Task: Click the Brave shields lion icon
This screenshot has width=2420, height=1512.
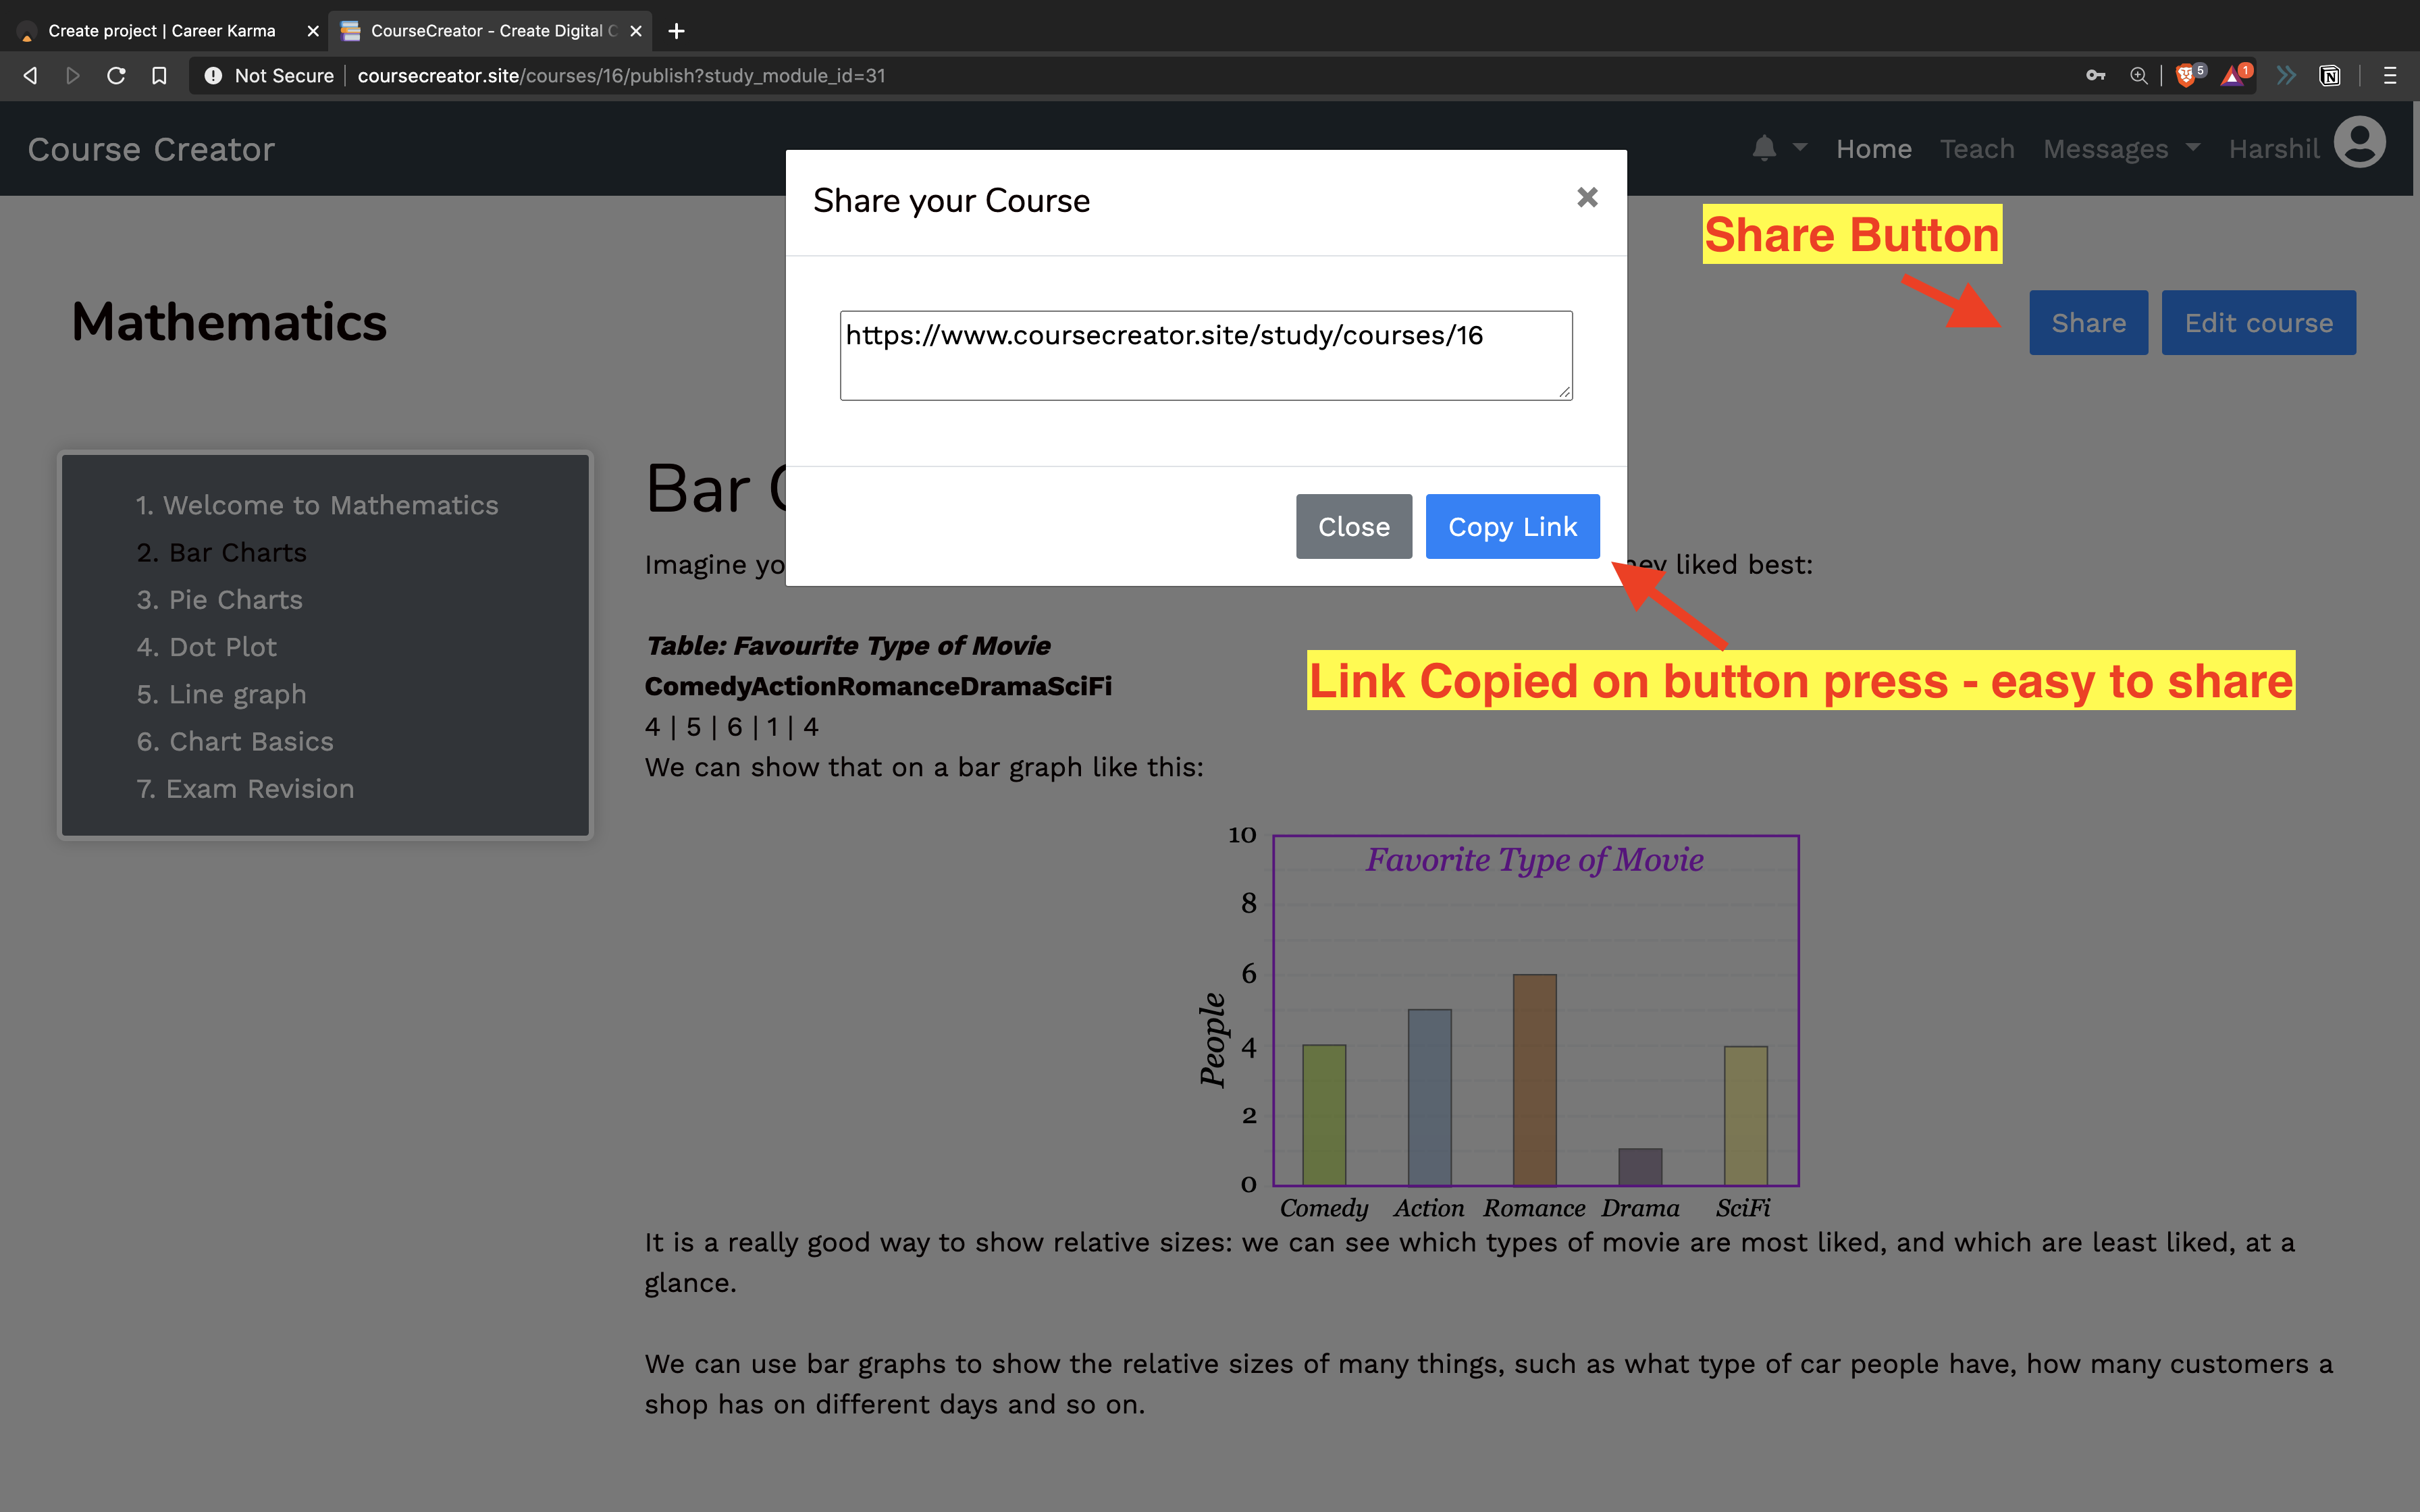Action: pos(2185,76)
